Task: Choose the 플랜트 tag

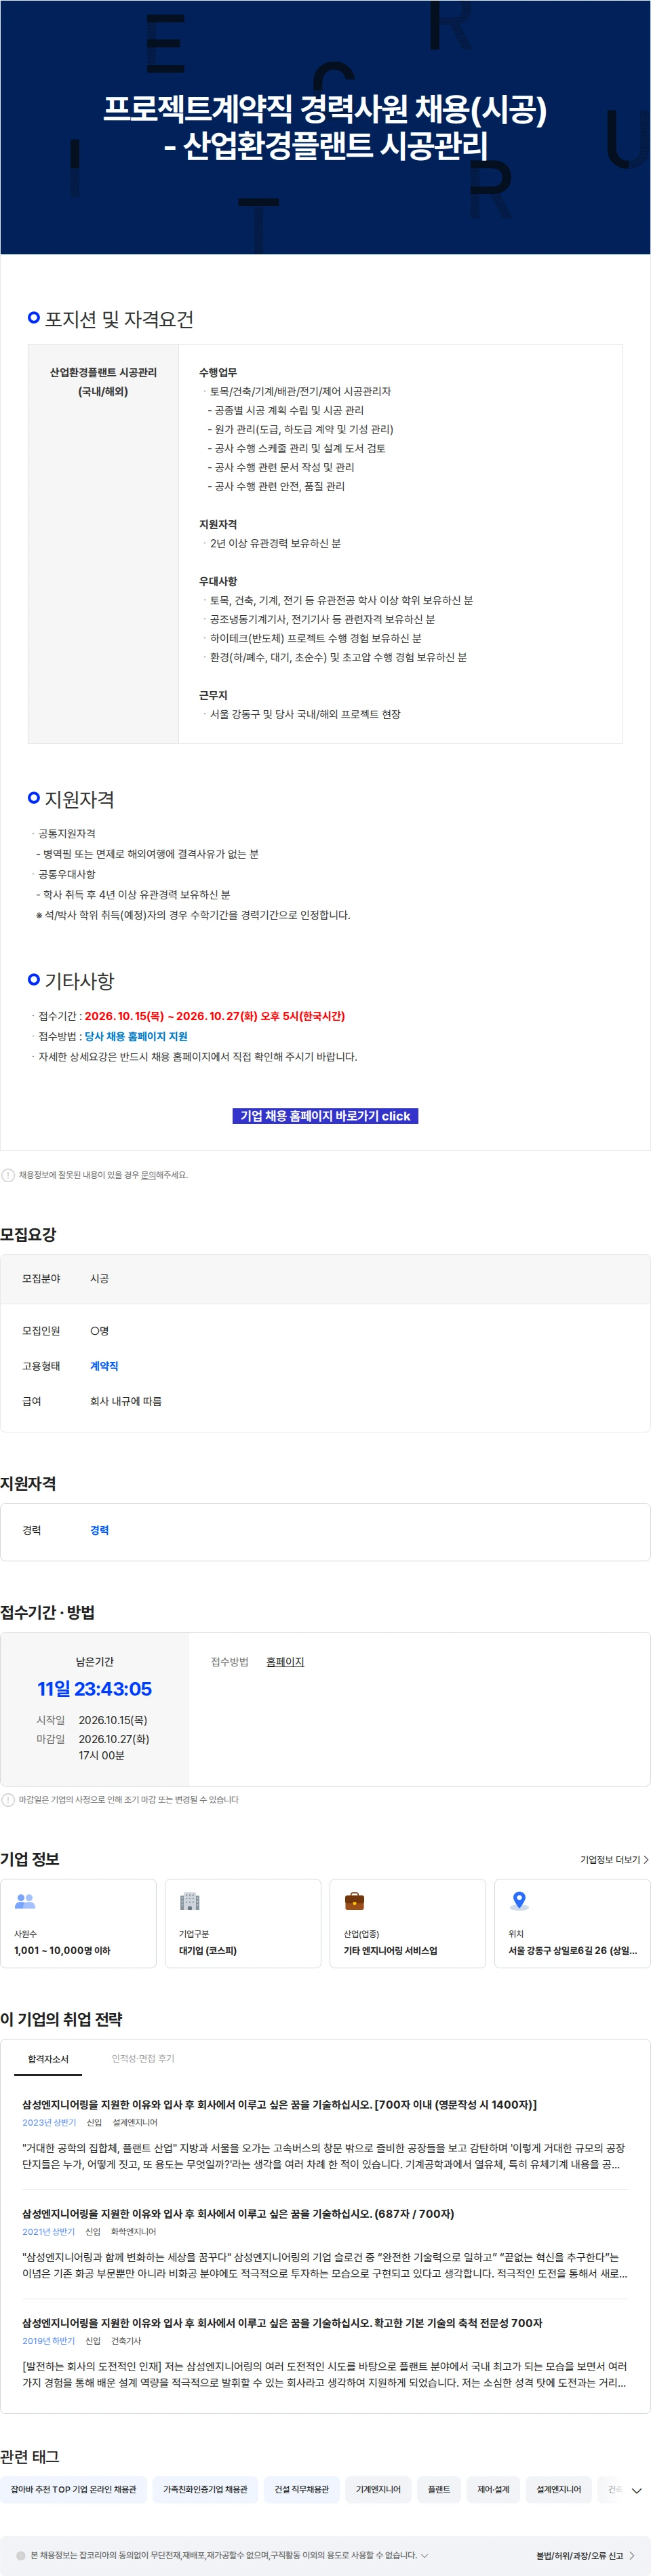Action: (x=439, y=2489)
